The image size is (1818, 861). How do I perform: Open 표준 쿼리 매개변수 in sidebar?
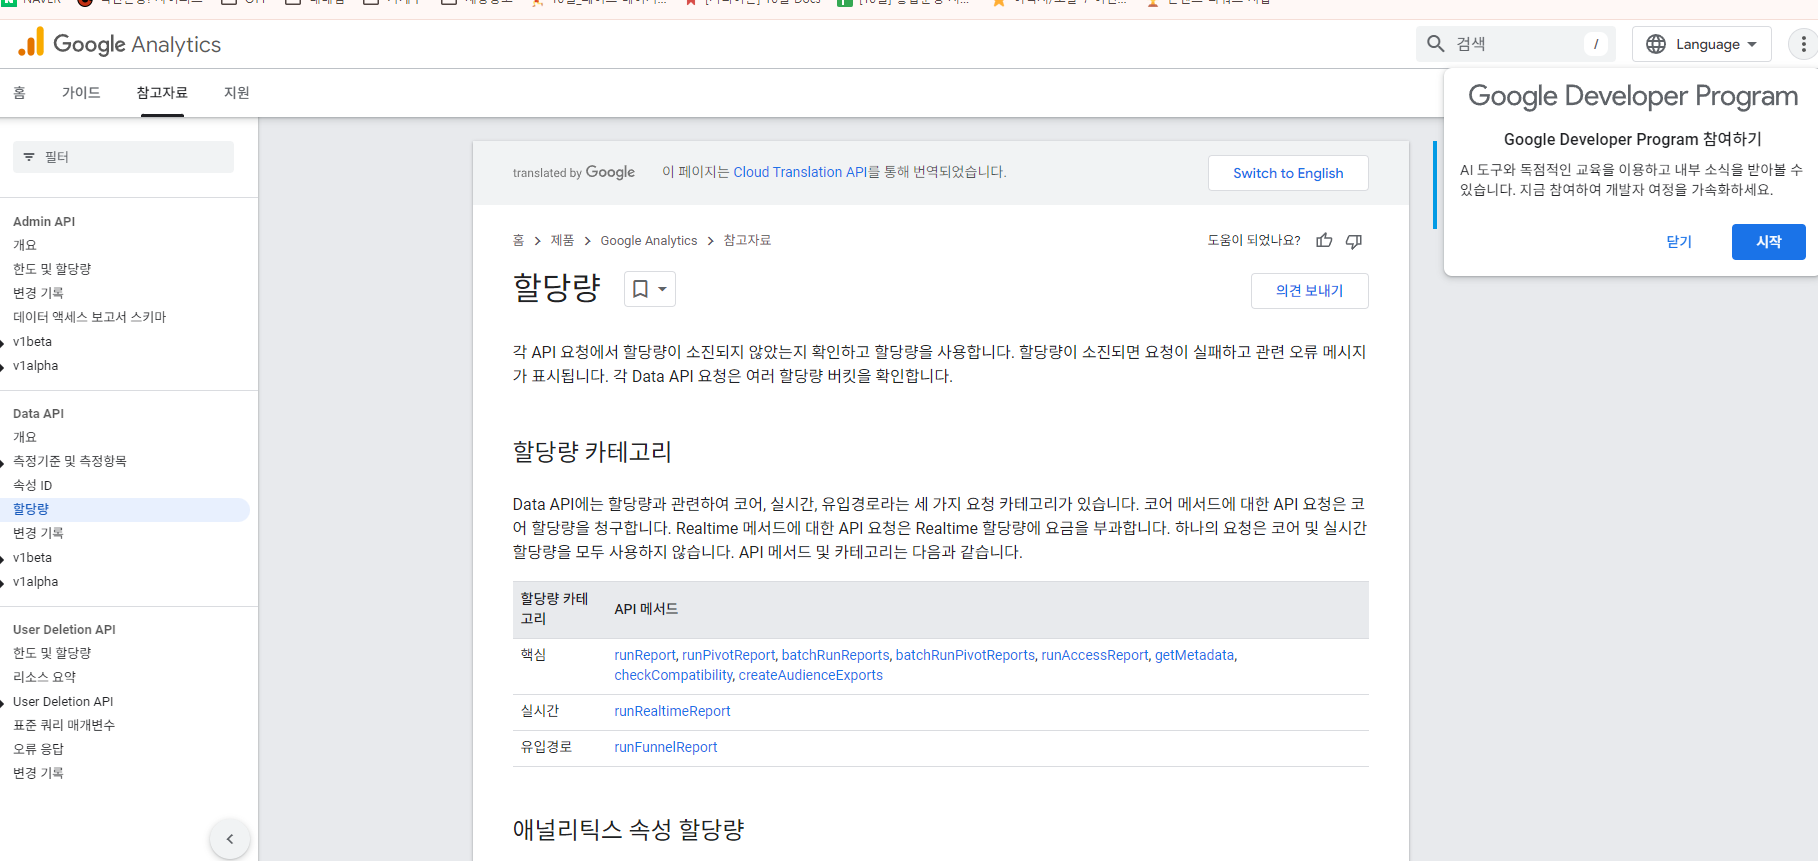(64, 725)
